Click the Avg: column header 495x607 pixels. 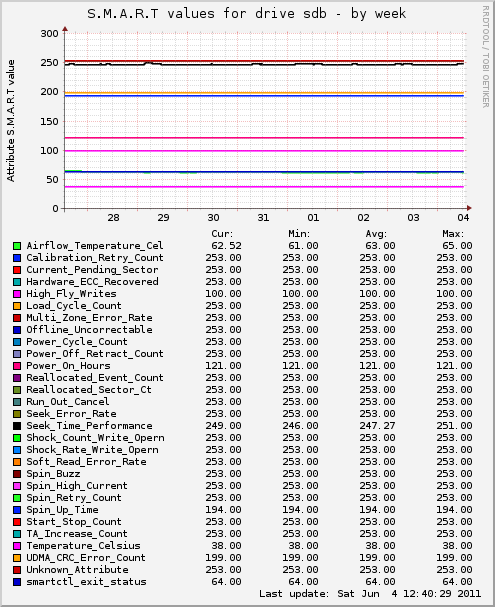coord(376,234)
